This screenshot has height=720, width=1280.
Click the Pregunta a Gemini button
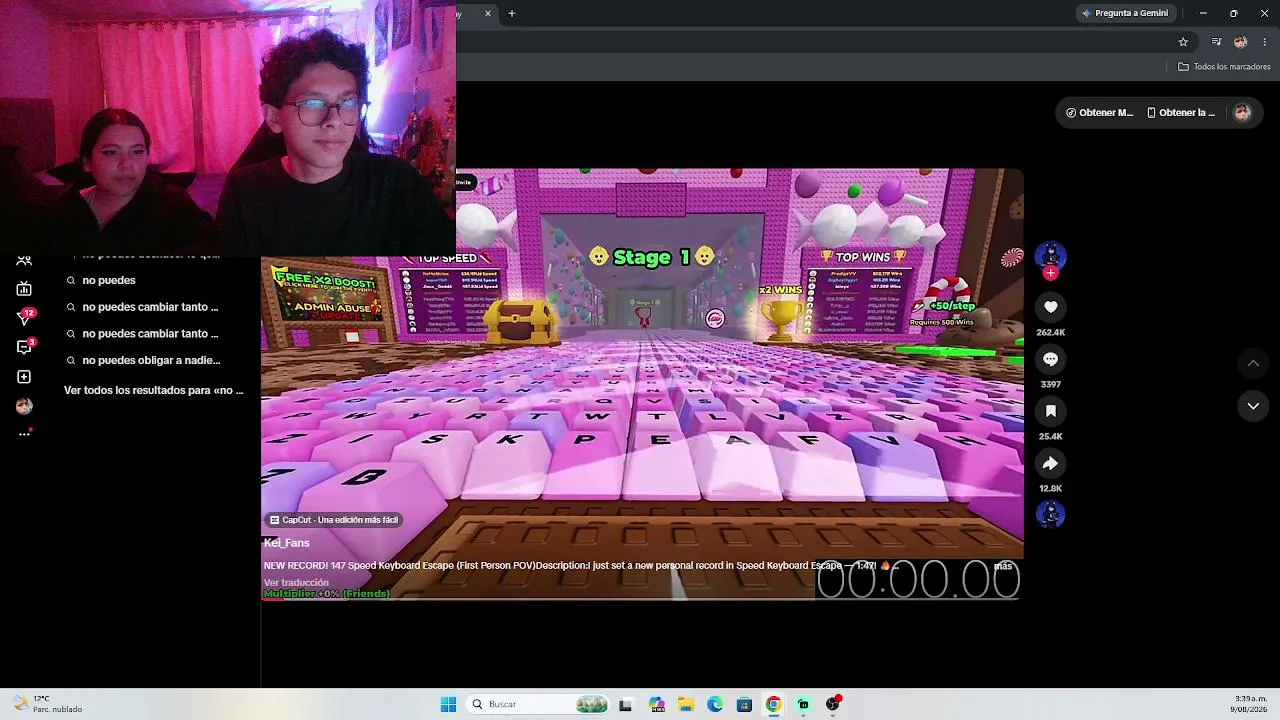point(1125,13)
